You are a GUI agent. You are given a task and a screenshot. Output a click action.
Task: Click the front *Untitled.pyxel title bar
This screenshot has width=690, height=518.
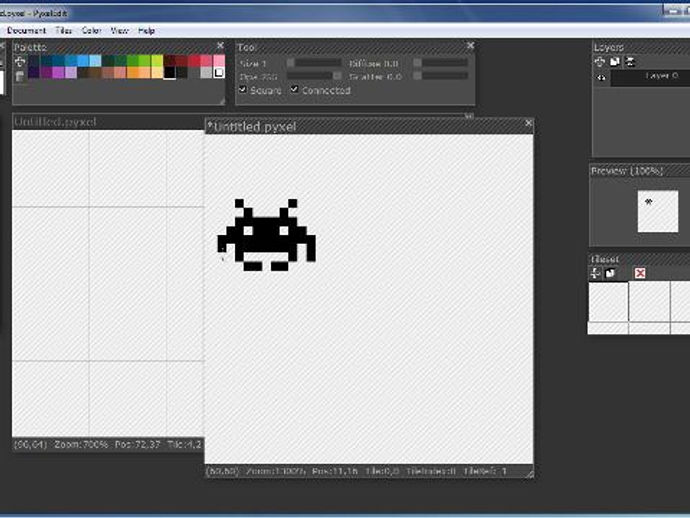point(369,126)
